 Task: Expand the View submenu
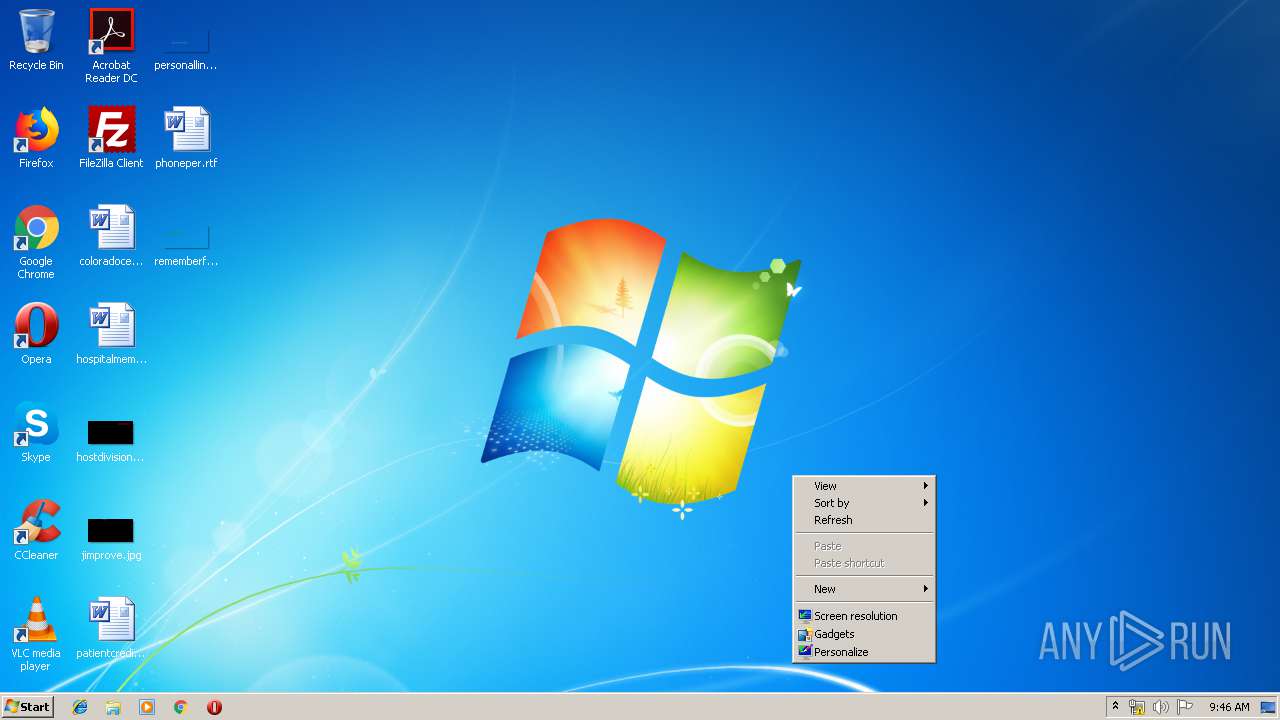click(x=864, y=486)
